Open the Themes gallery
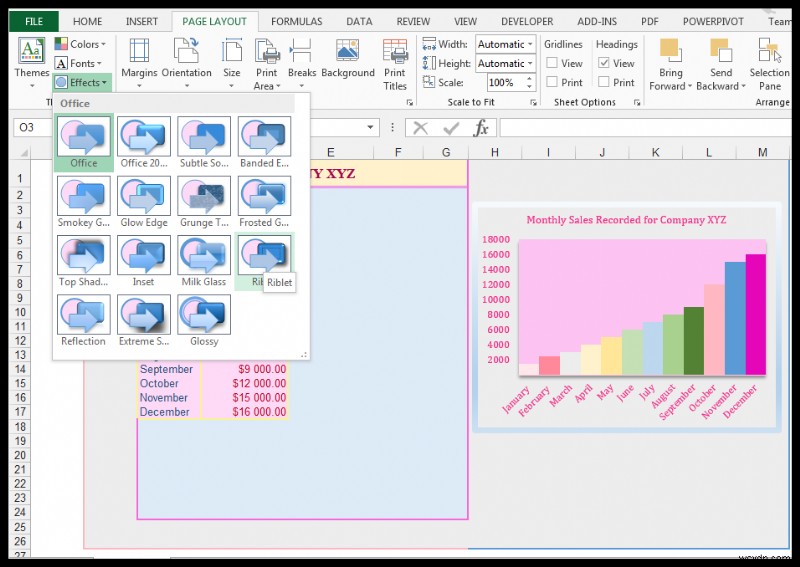Viewport: 800px width, 567px height. click(x=32, y=63)
